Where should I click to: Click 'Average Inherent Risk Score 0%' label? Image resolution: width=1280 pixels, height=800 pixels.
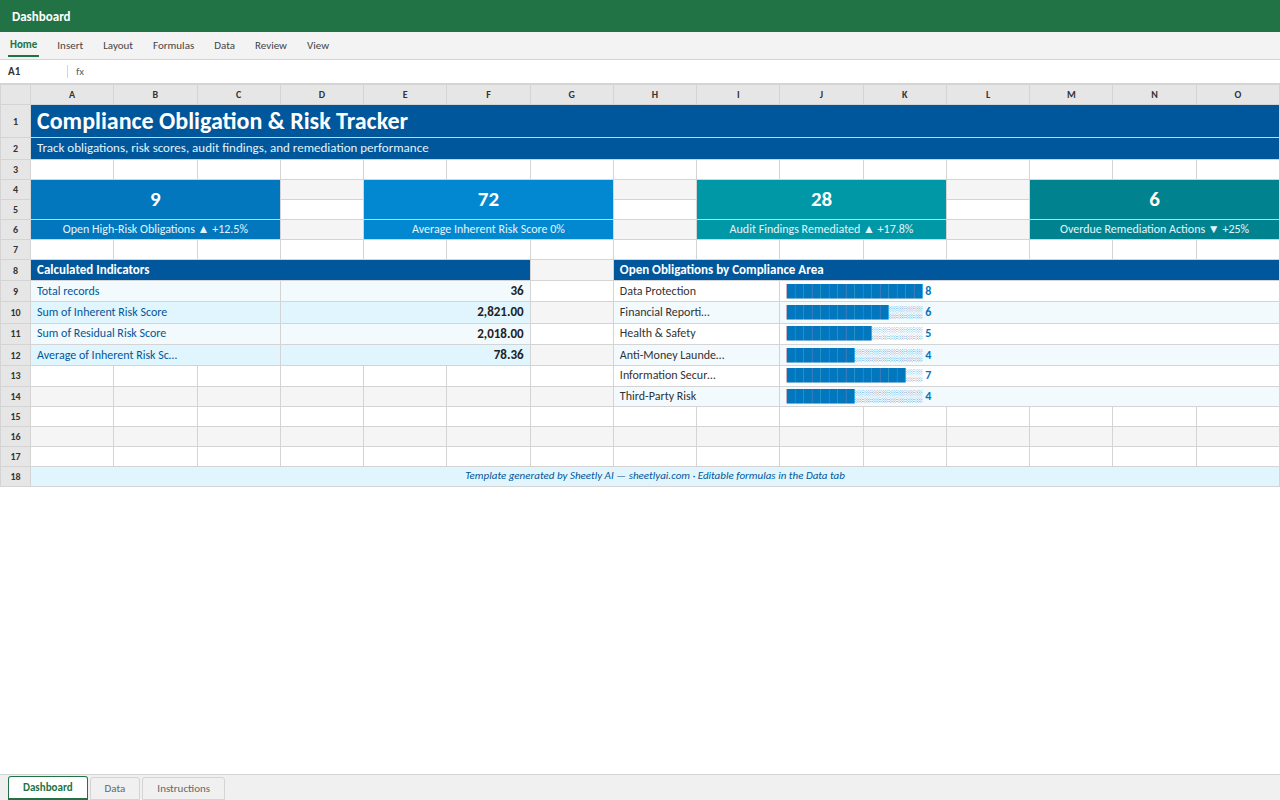point(488,229)
